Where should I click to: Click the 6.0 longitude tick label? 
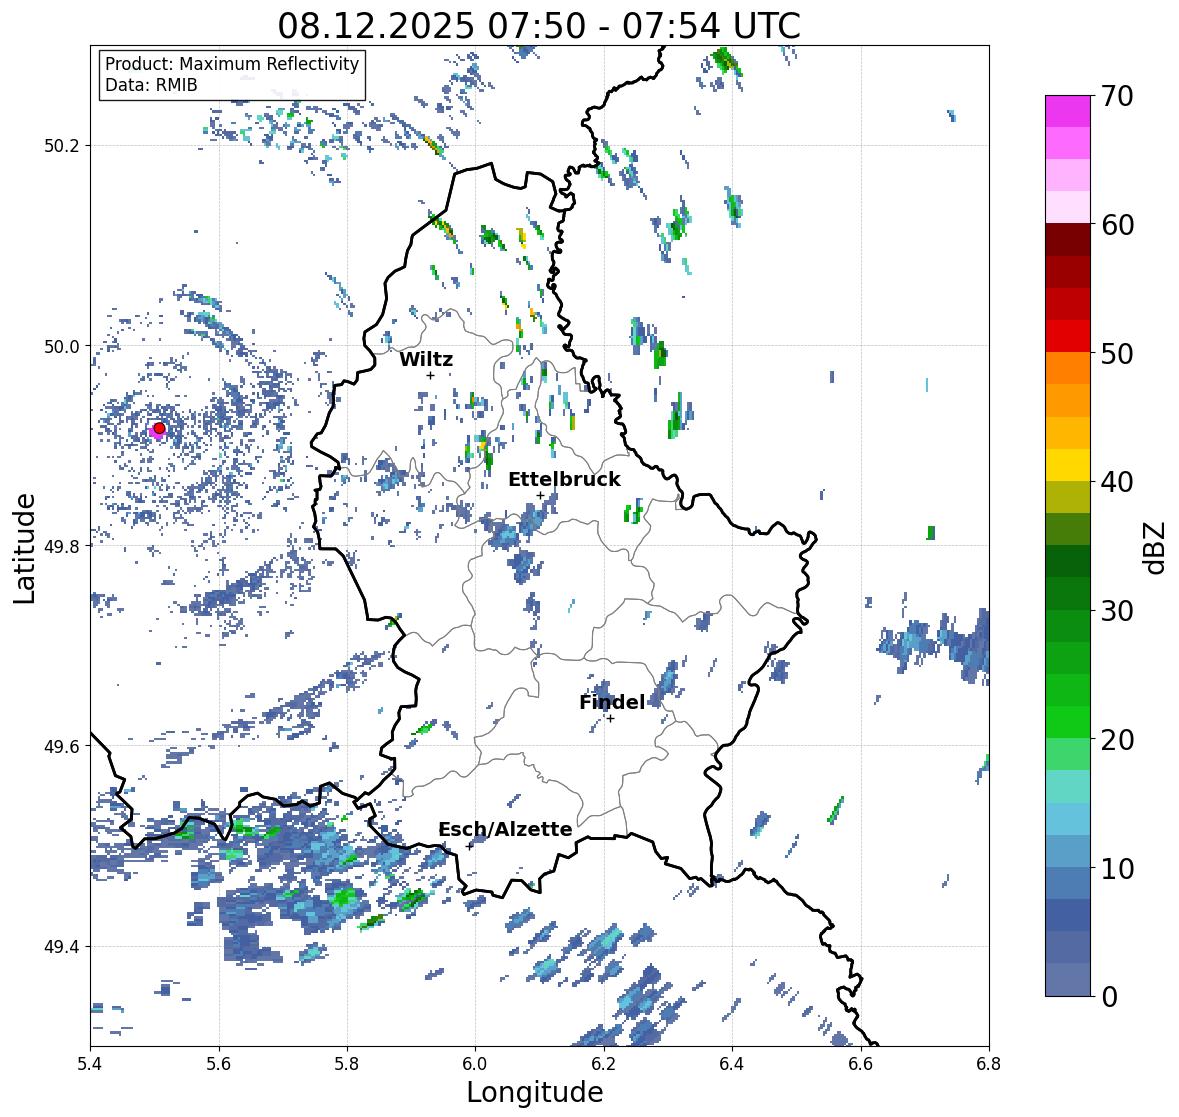pyautogui.click(x=475, y=1064)
